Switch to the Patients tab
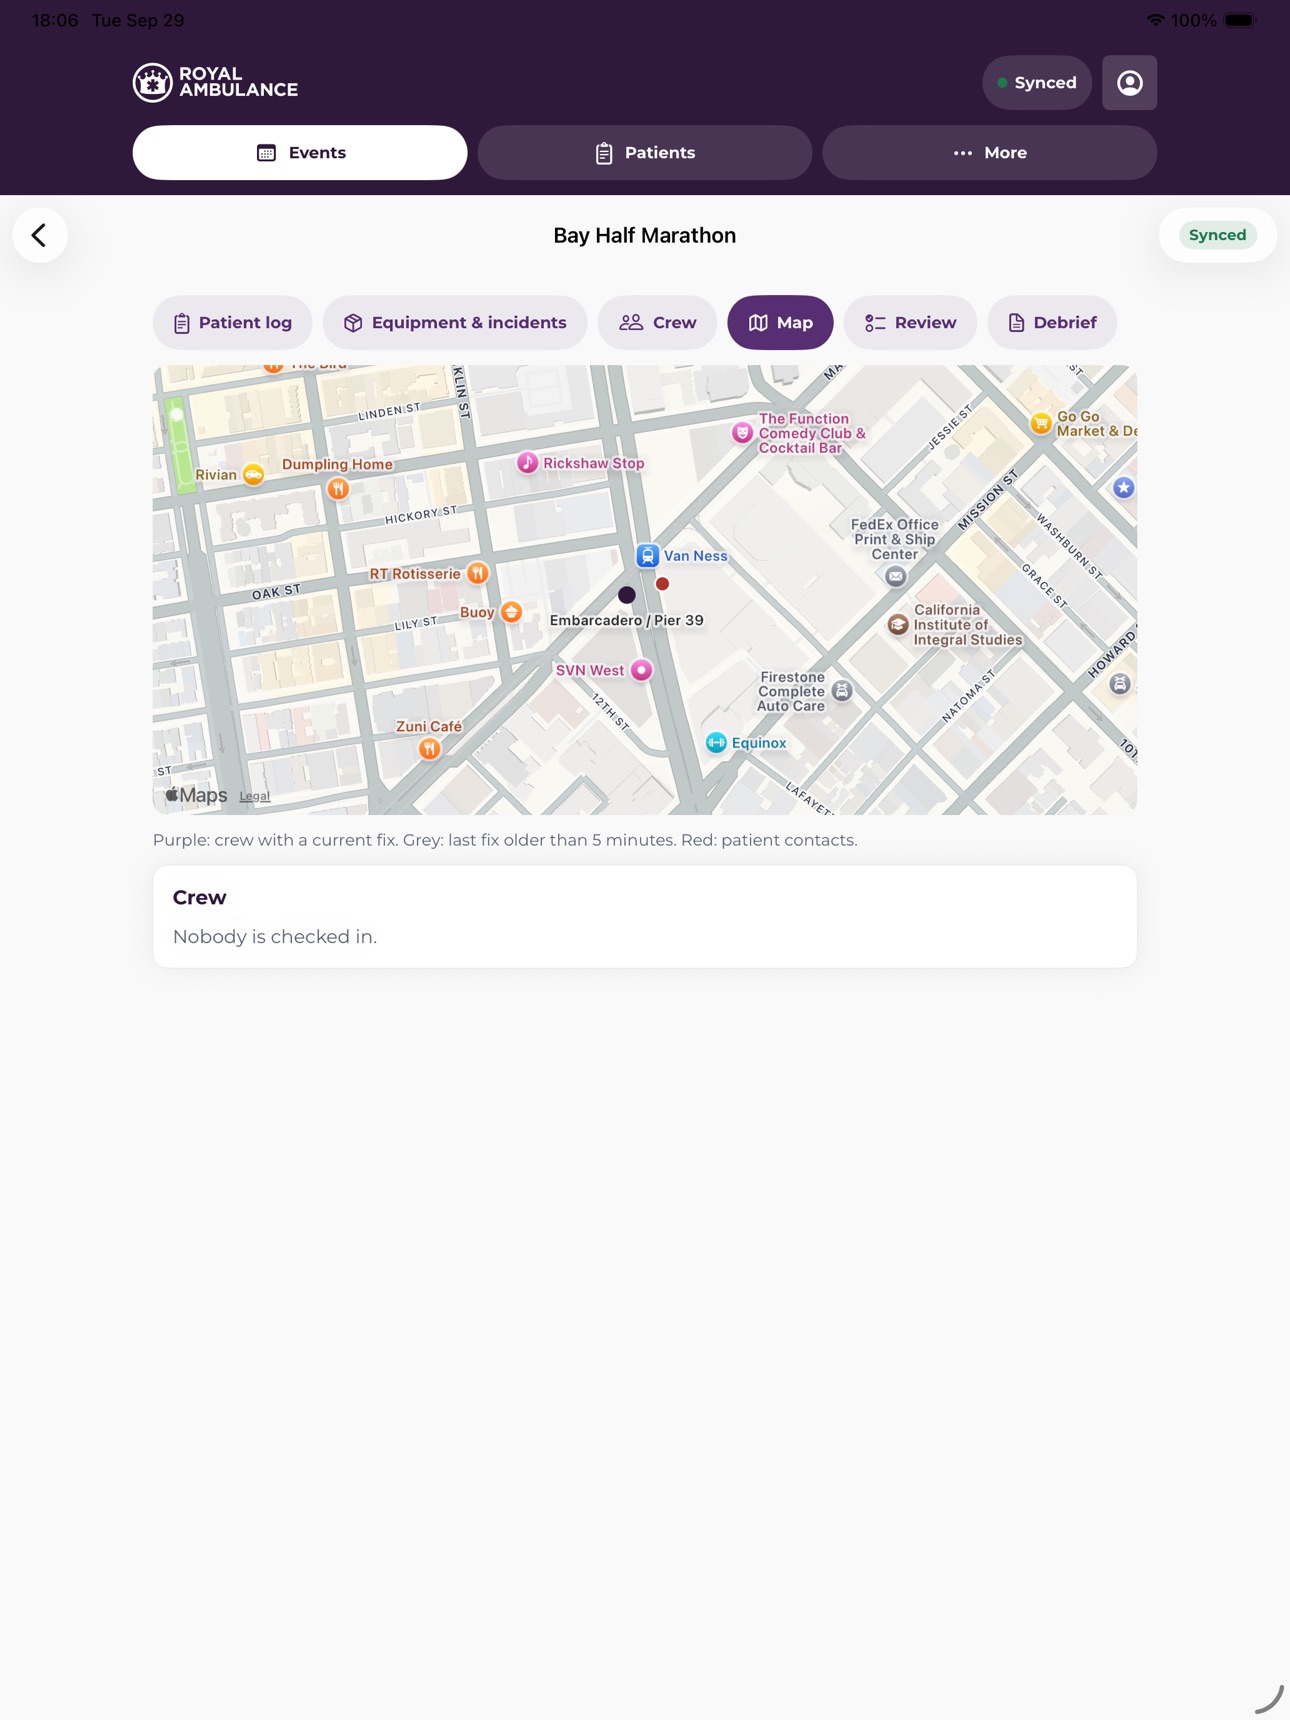This screenshot has width=1290, height=1720. (x=645, y=153)
